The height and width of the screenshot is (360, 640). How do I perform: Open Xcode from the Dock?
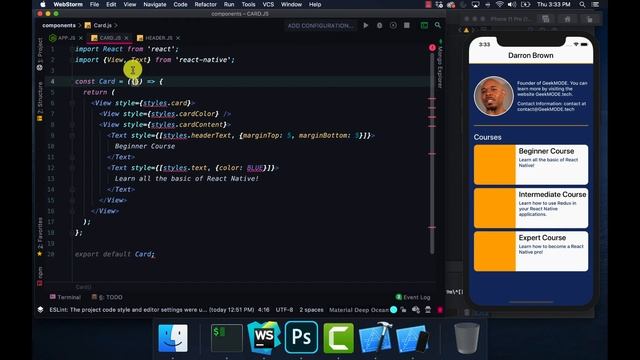tap(376, 338)
